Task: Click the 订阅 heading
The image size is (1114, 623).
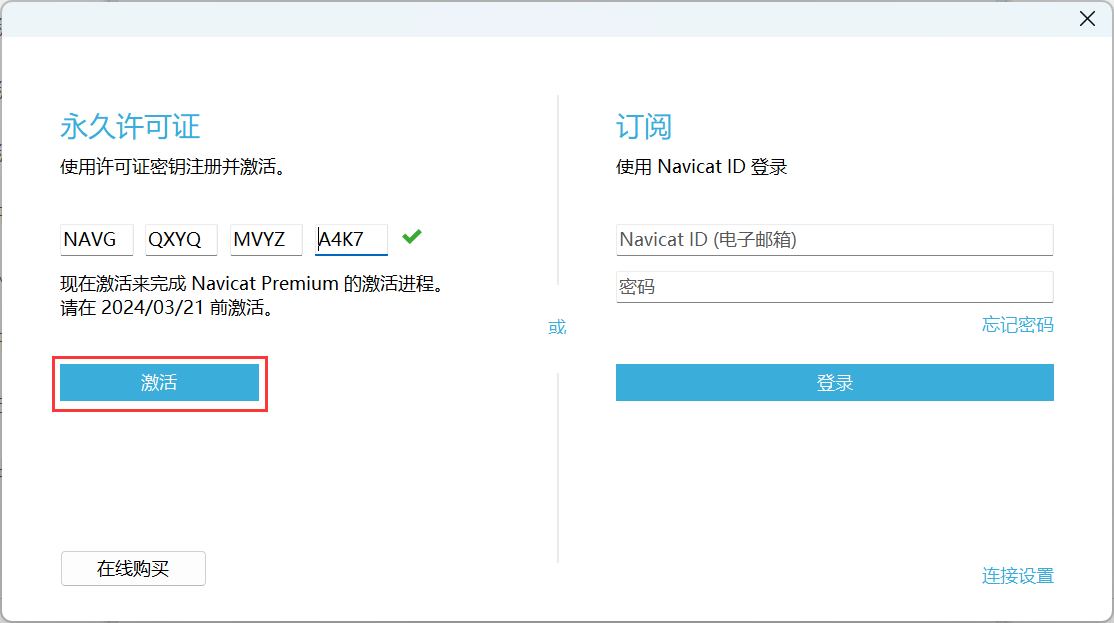Action: tap(643, 127)
